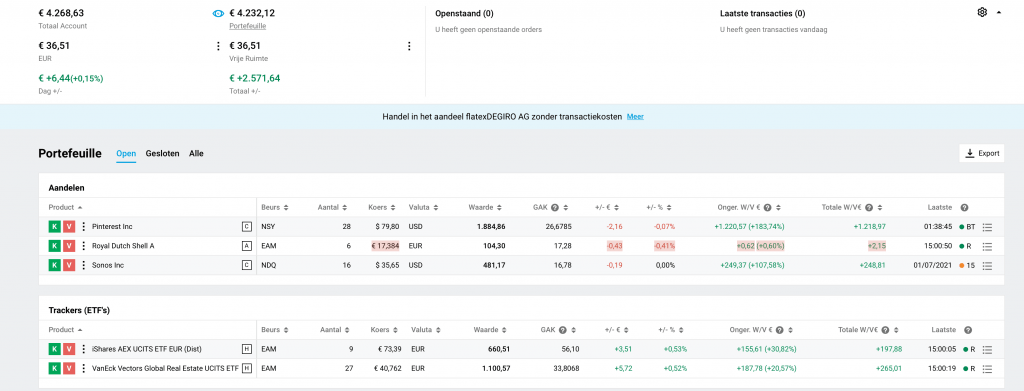Open the three-dot menu for Royal Dutch Shell A

point(83,246)
